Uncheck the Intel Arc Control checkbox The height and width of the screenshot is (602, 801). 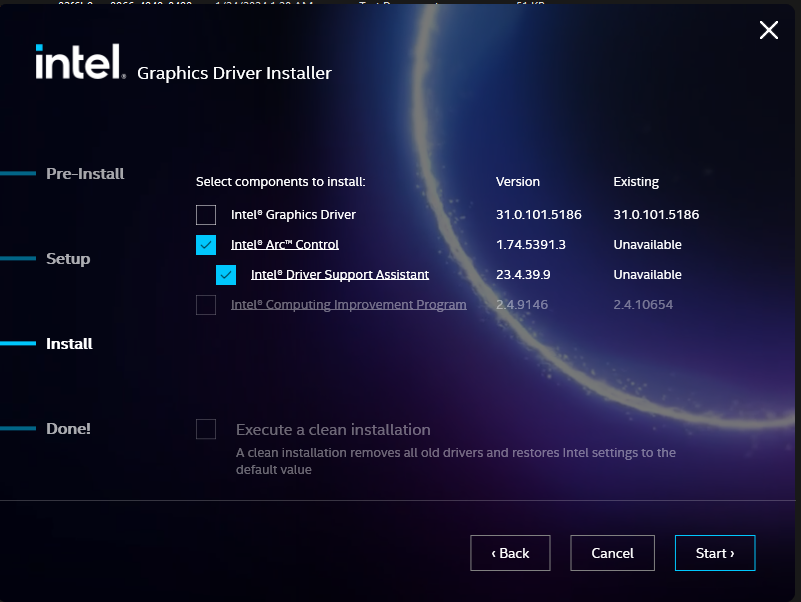pos(206,245)
